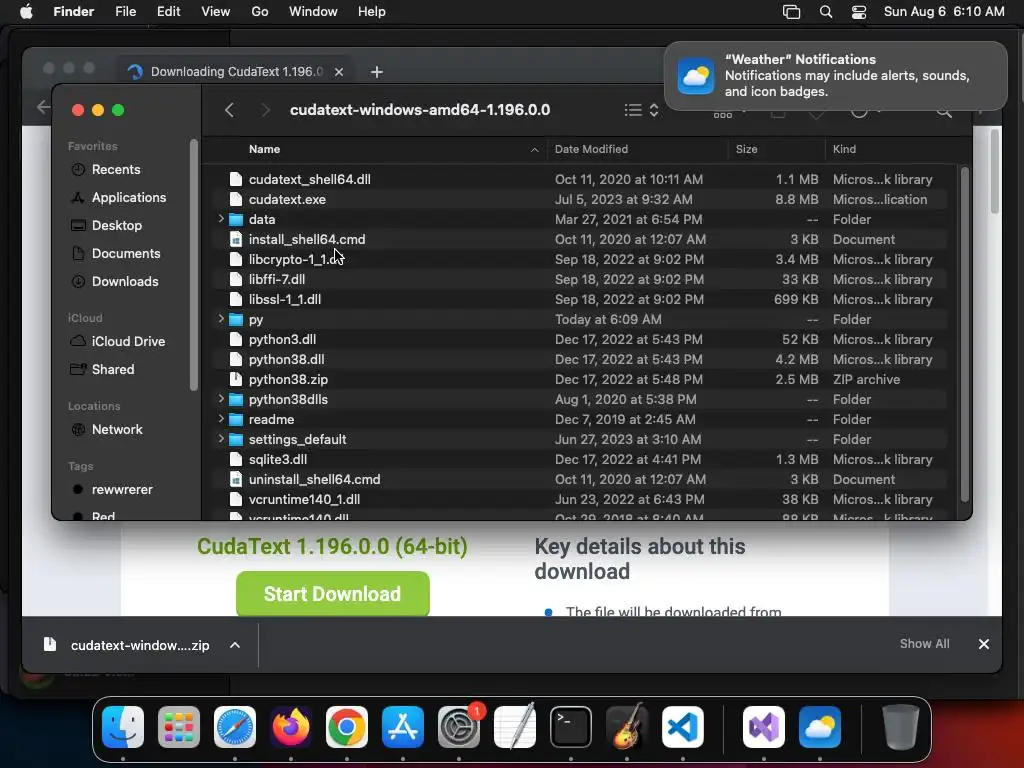Viewport: 1024px width, 768px height.
Task: Open the App Store from the Dock
Action: tap(403, 727)
